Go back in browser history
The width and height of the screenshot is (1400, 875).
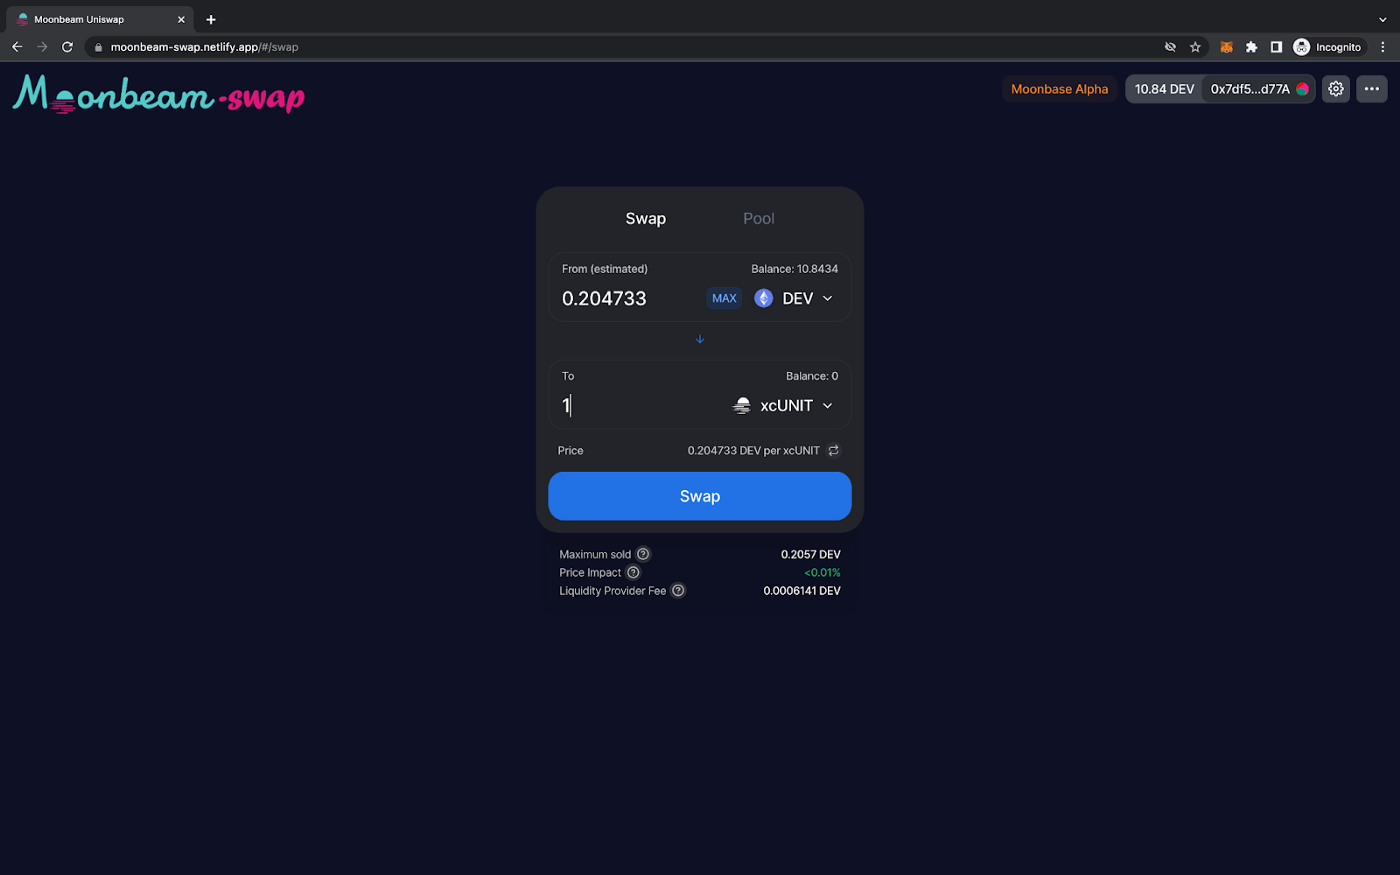[17, 47]
